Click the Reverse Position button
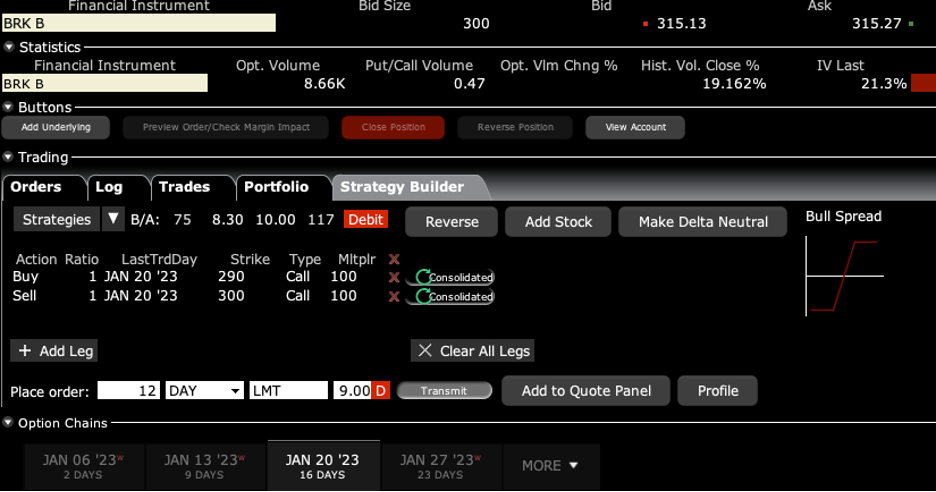Screen dimensions: 936x492 (515, 127)
